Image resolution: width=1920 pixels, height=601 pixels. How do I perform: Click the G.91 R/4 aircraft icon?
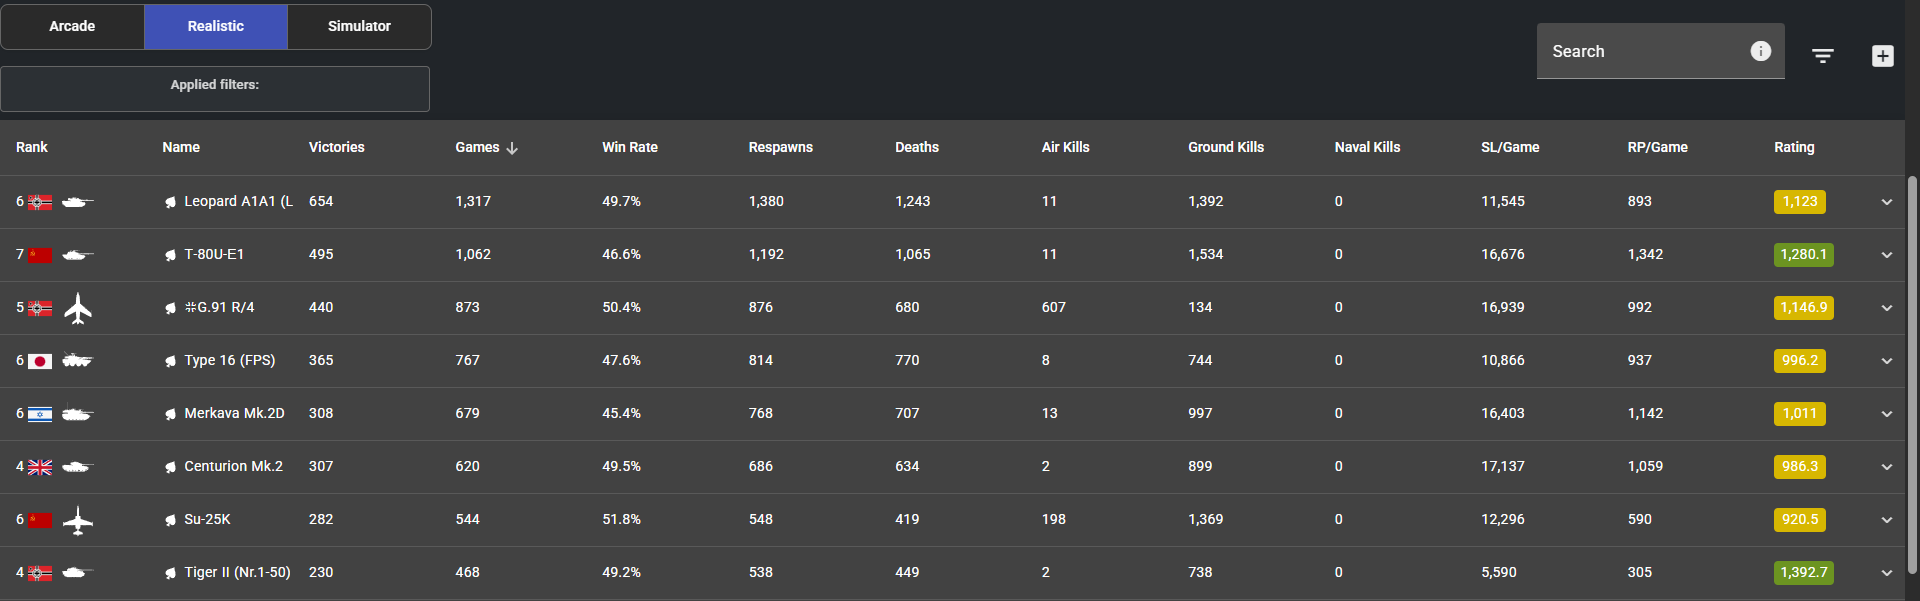click(78, 308)
